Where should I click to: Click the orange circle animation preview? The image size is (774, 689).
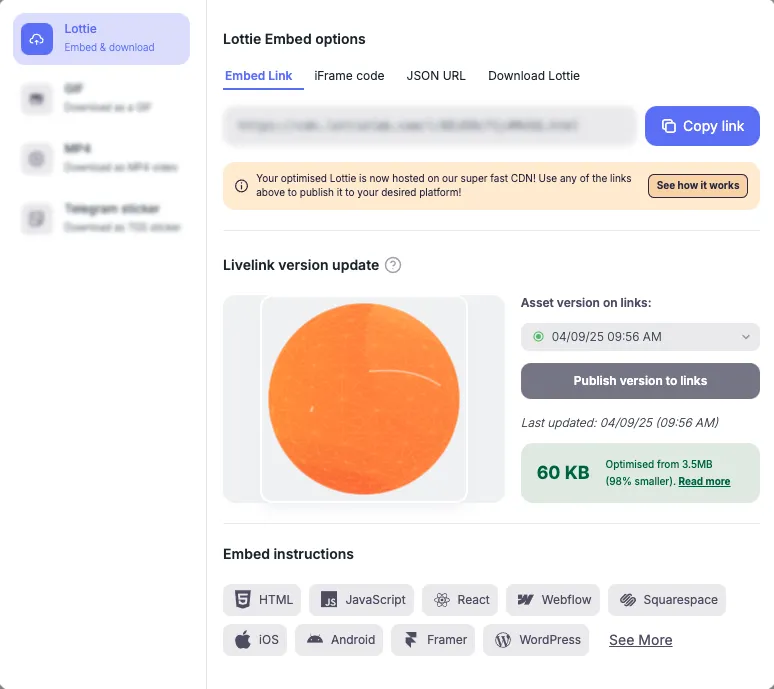point(364,398)
